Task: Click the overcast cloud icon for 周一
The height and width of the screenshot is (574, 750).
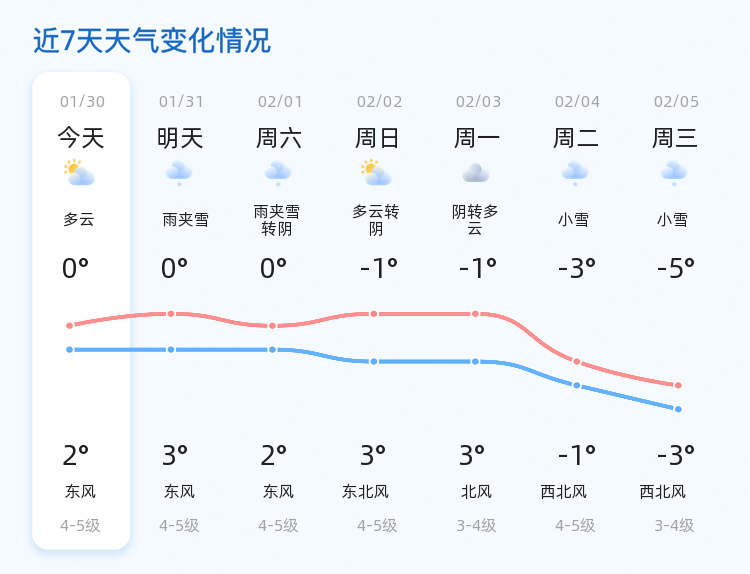Action: click(476, 173)
